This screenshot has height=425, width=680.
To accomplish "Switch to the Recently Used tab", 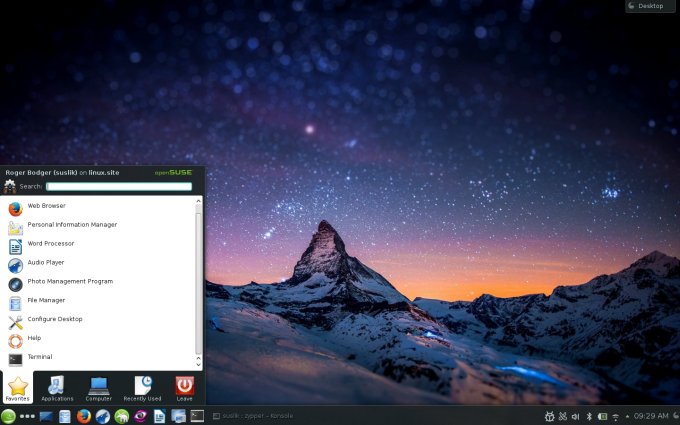I will point(142,388).
